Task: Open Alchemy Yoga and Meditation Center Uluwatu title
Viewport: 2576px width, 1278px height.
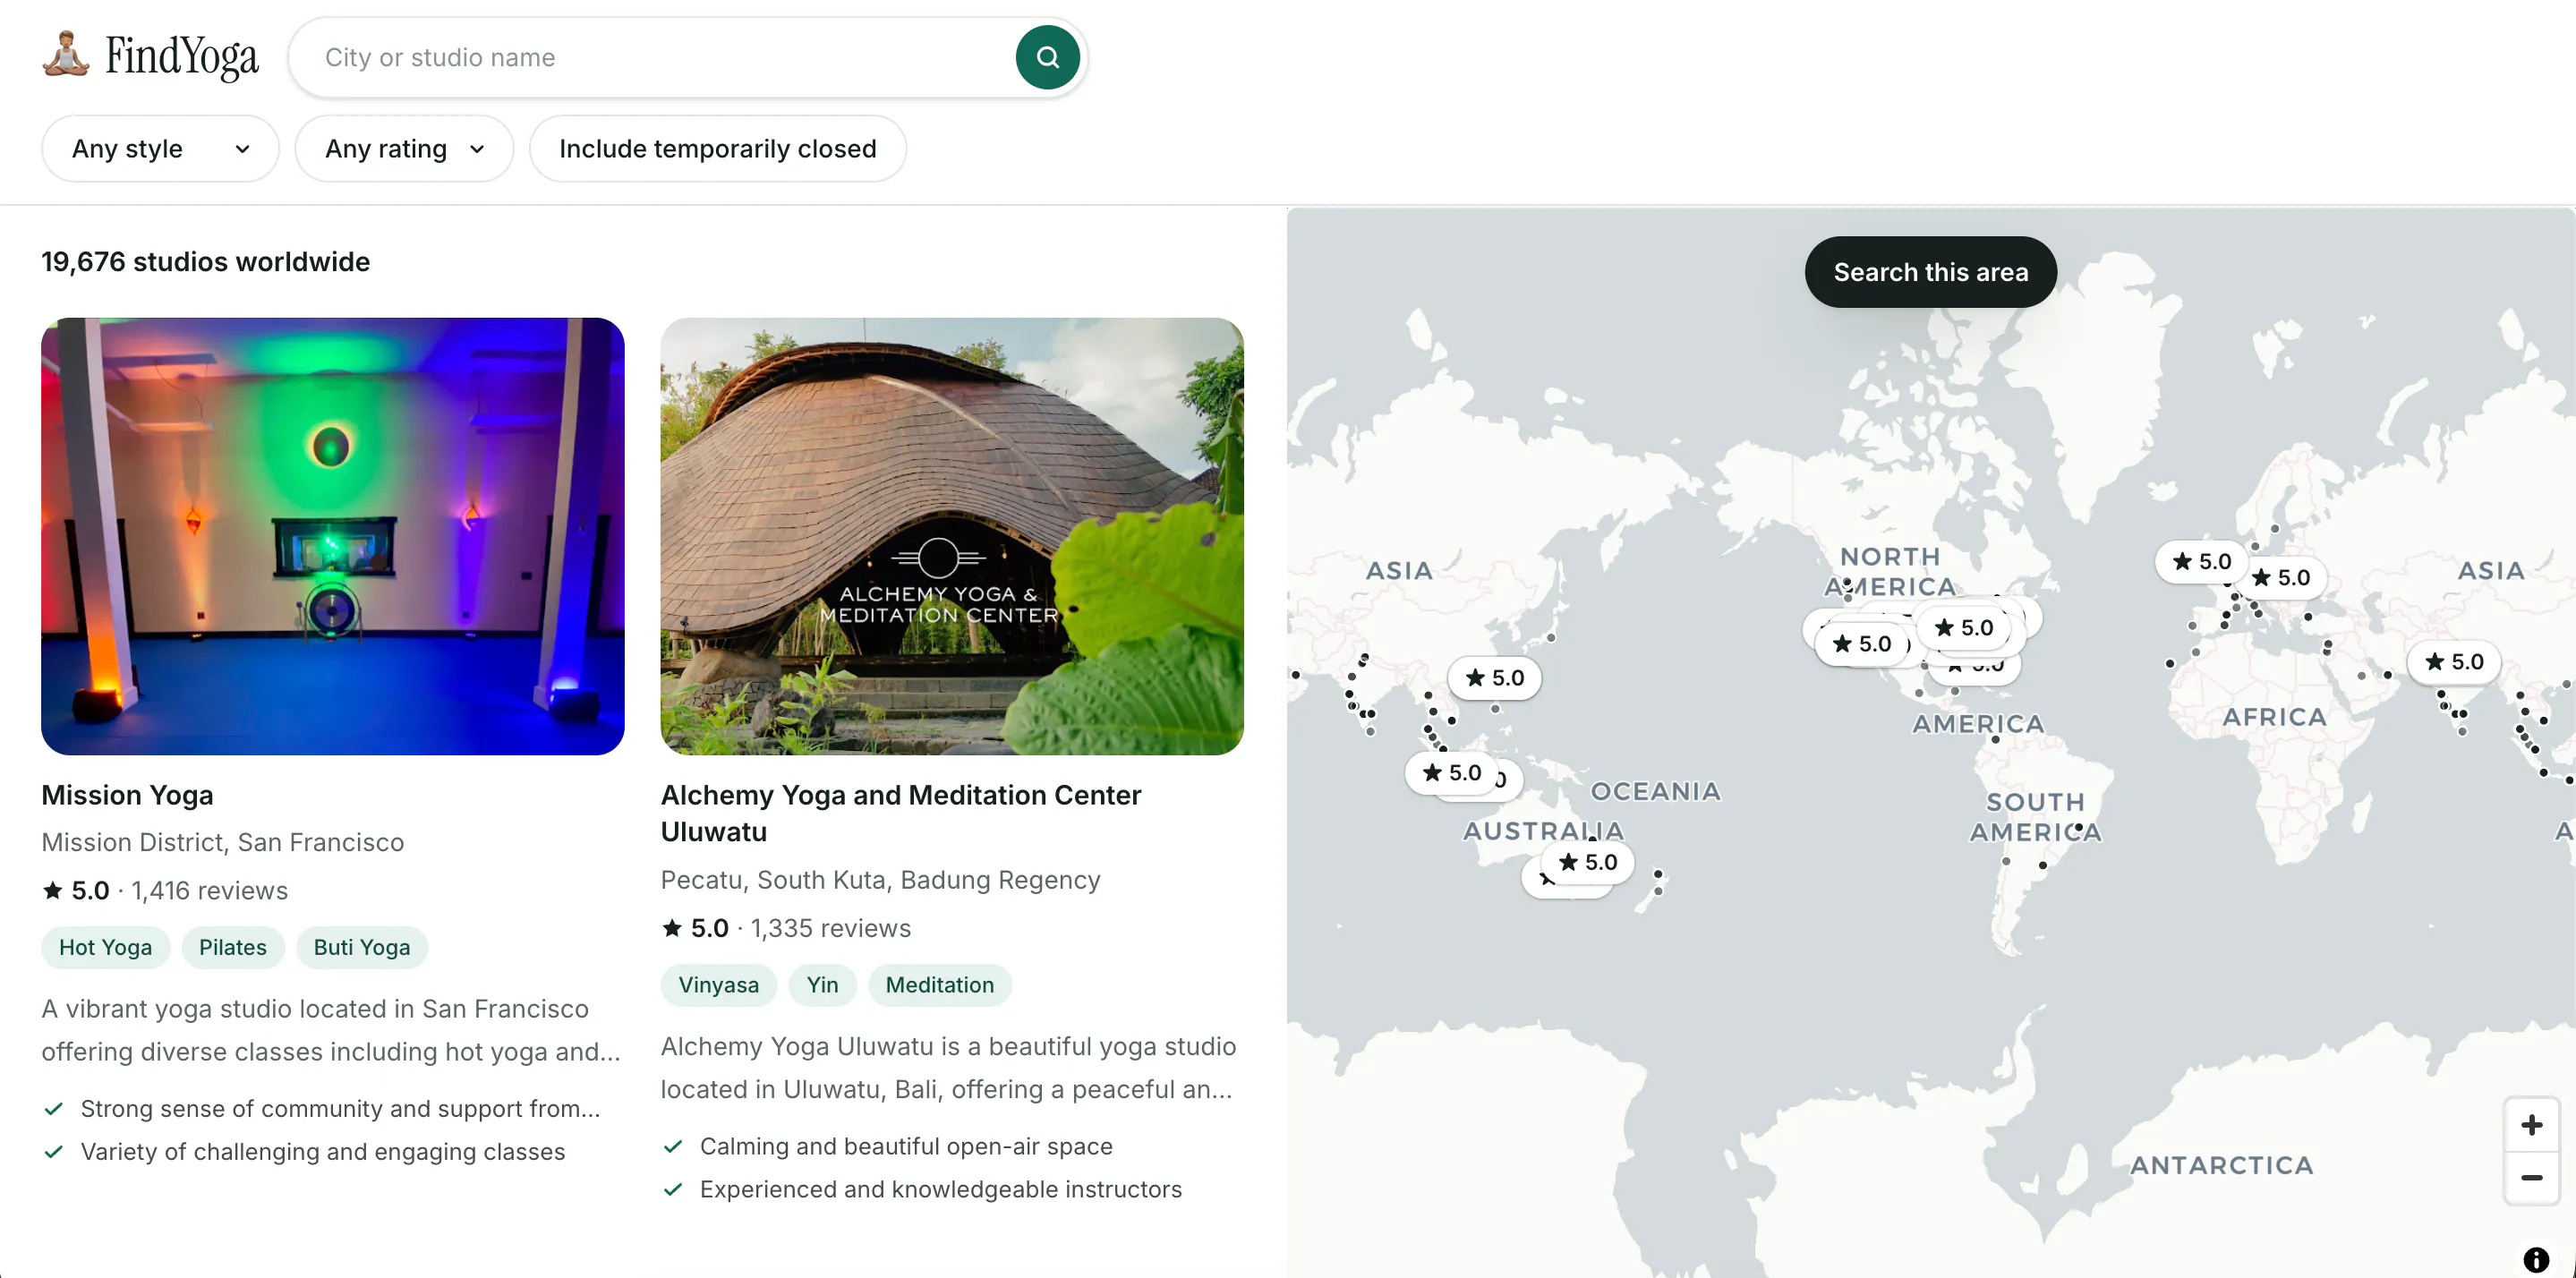Action: 900,813
